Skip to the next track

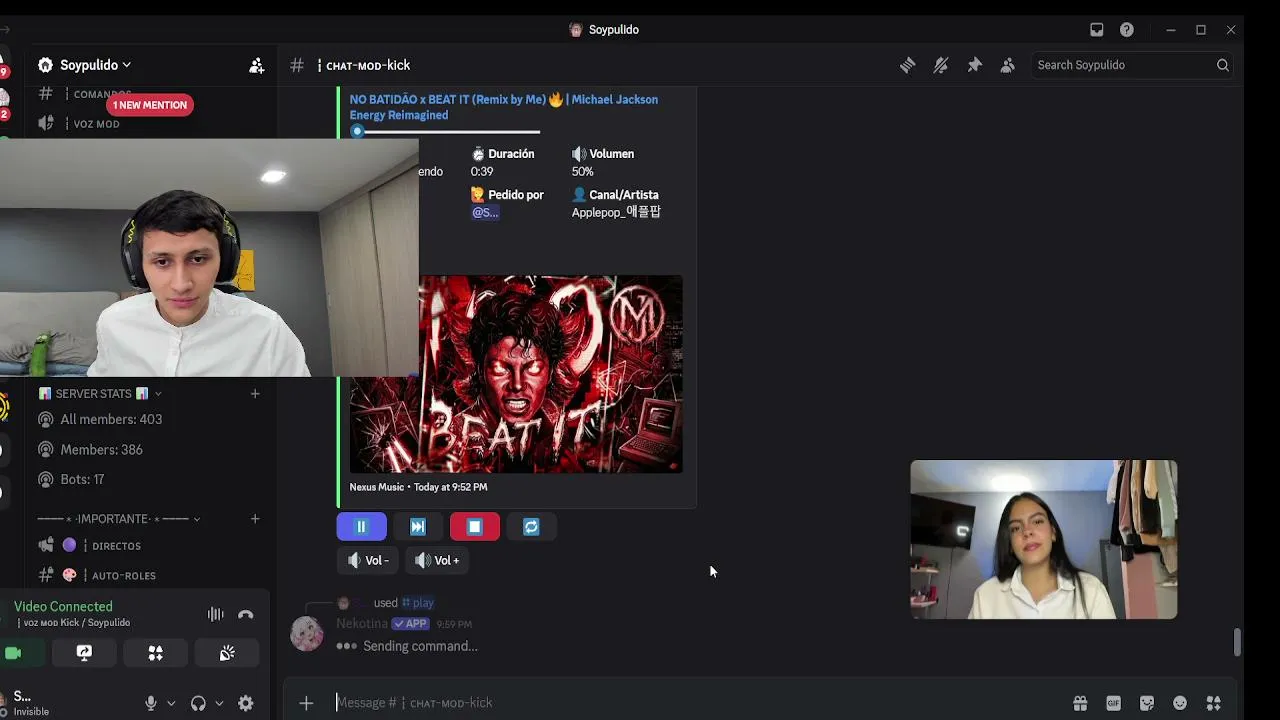point(418,527)
